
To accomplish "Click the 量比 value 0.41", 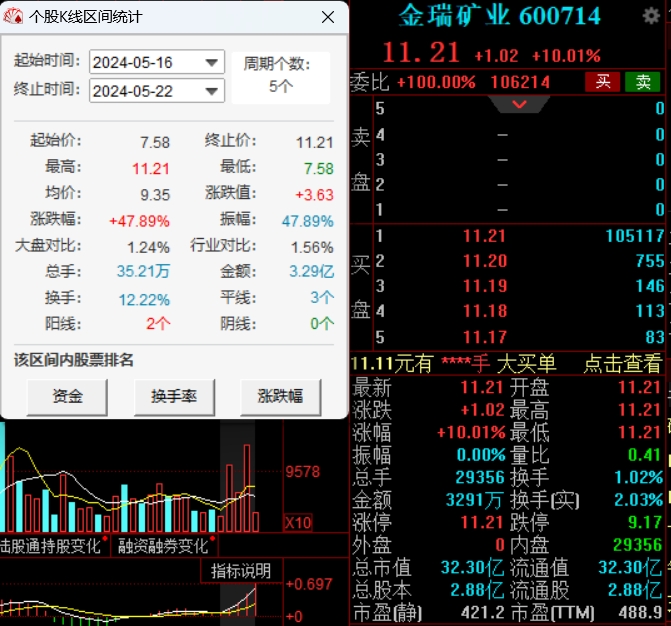I will click(644, 455).
